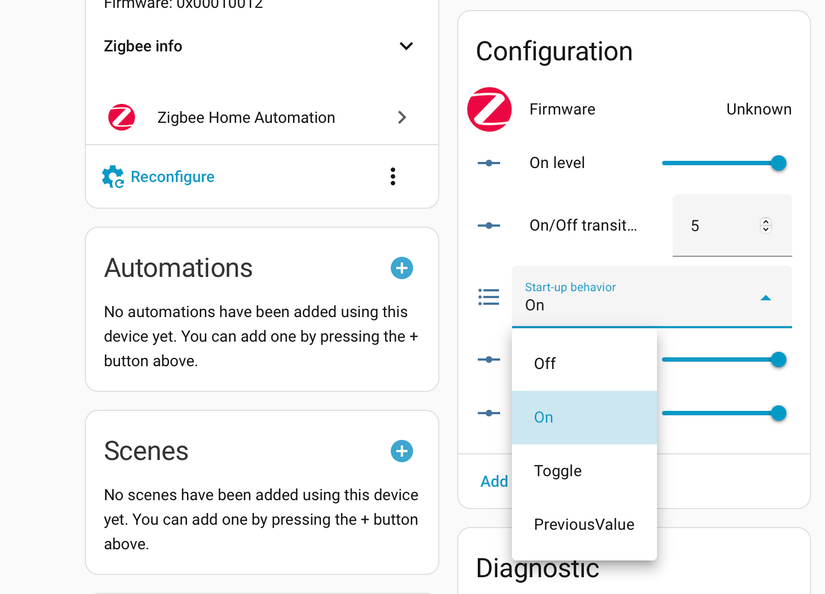The image size is (825, 594).
Task: Open the device three-dot overflow menu
Action: pyautogui.click(x=393, y=177)
